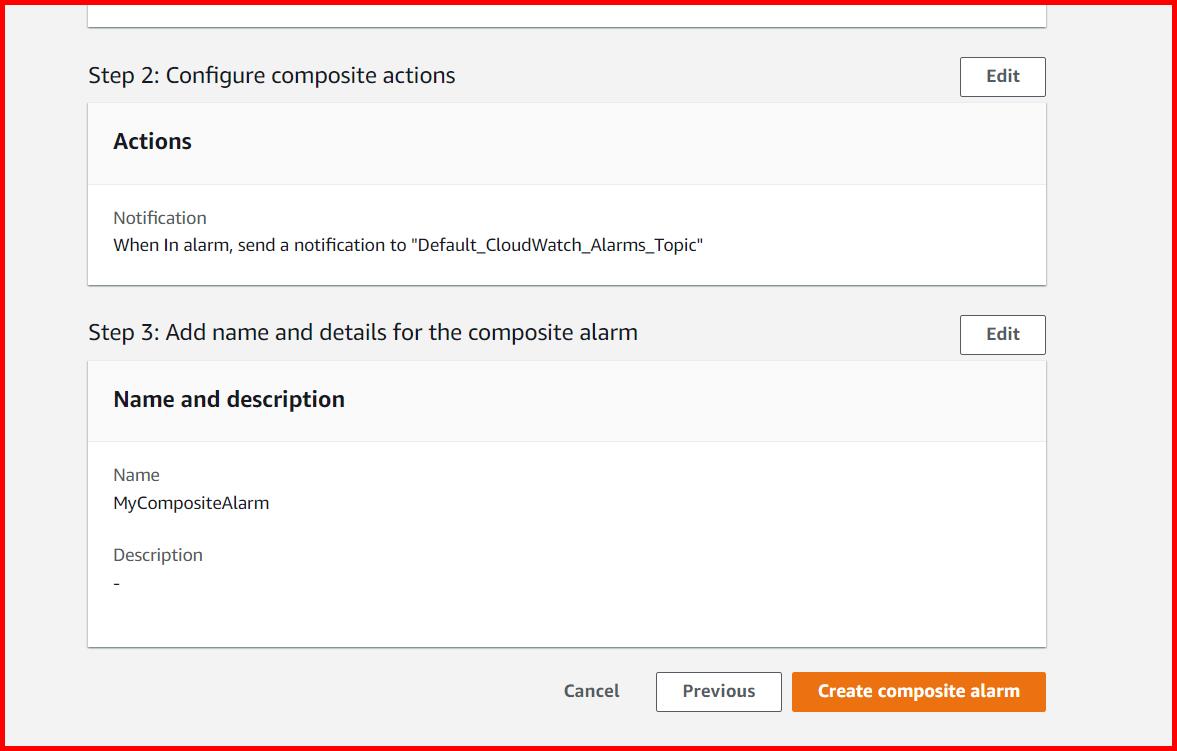The height and width of the screenshot is (751, 1177).
Task: Select the Step 3 heading text
Action: tap(362, 332)
